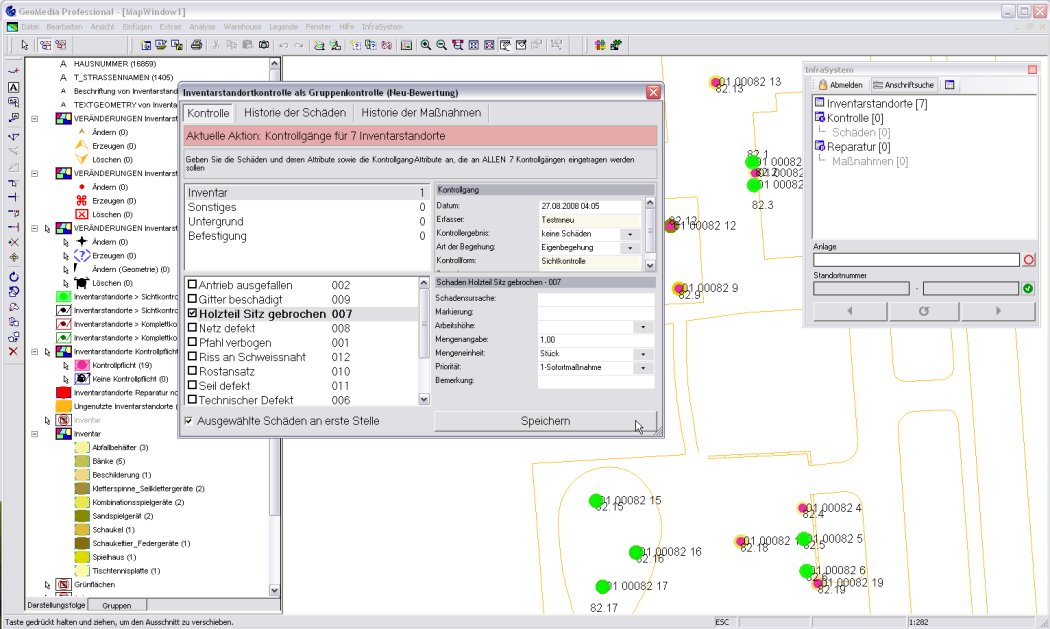
Task: Uncheck 'Holzteil Sitz gebrochen' damage checkbox
Action: click(x=193, y=314)
